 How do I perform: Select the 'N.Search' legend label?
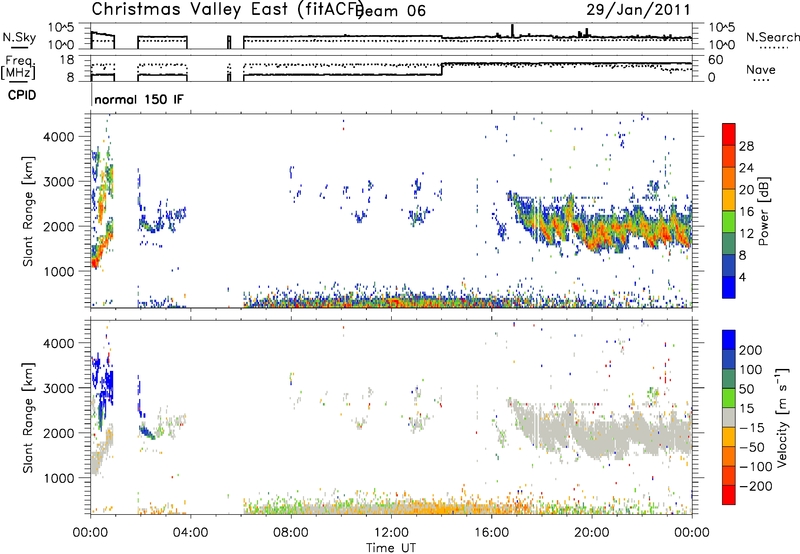tap(772, 37)
